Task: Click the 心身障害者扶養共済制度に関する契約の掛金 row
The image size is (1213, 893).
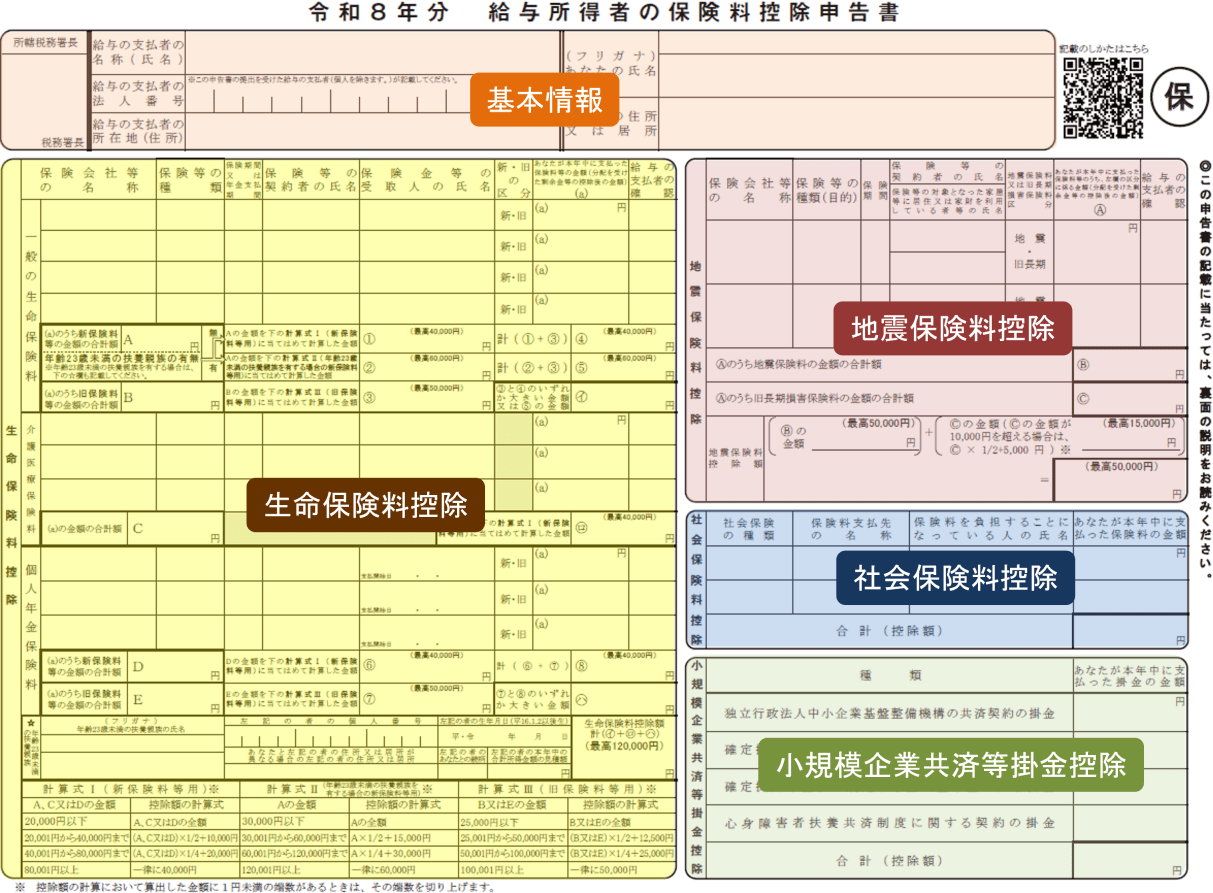Action: tap(890, 824)
